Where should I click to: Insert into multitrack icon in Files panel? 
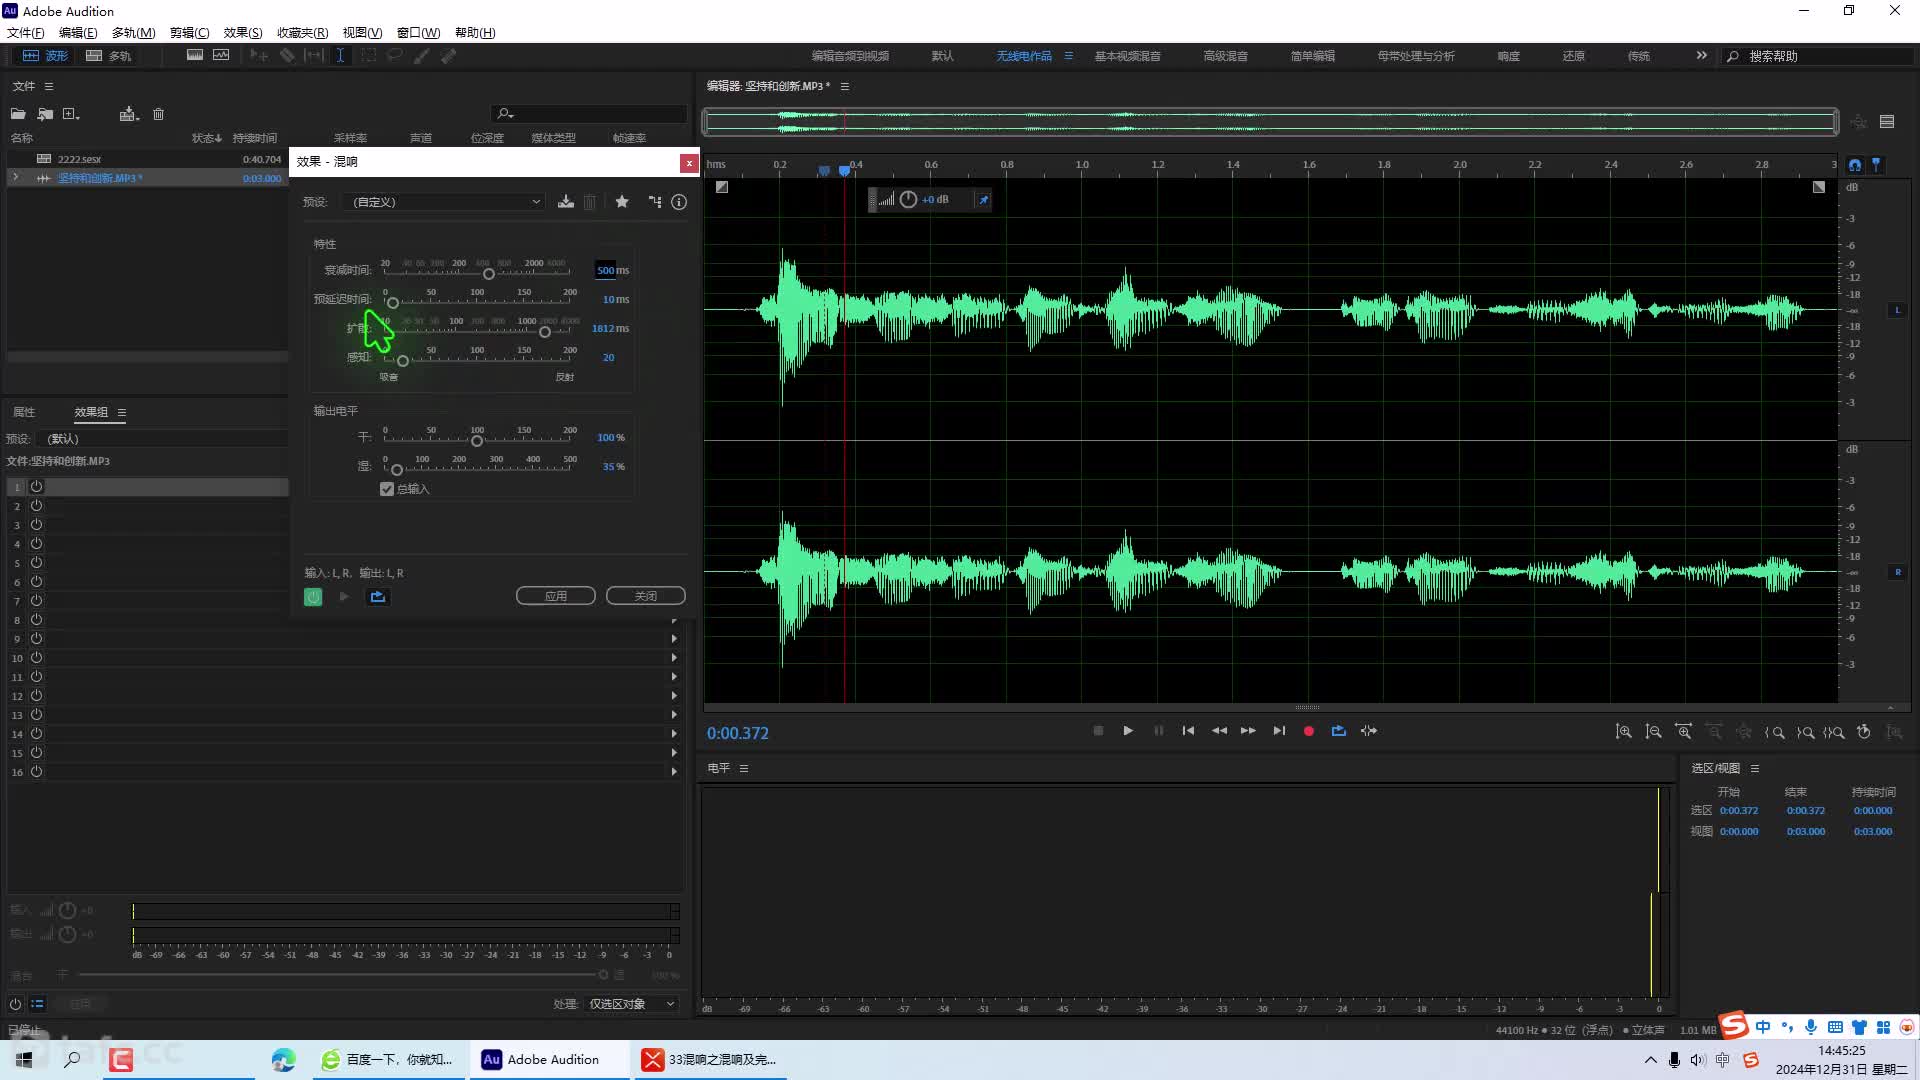point(128,114)
